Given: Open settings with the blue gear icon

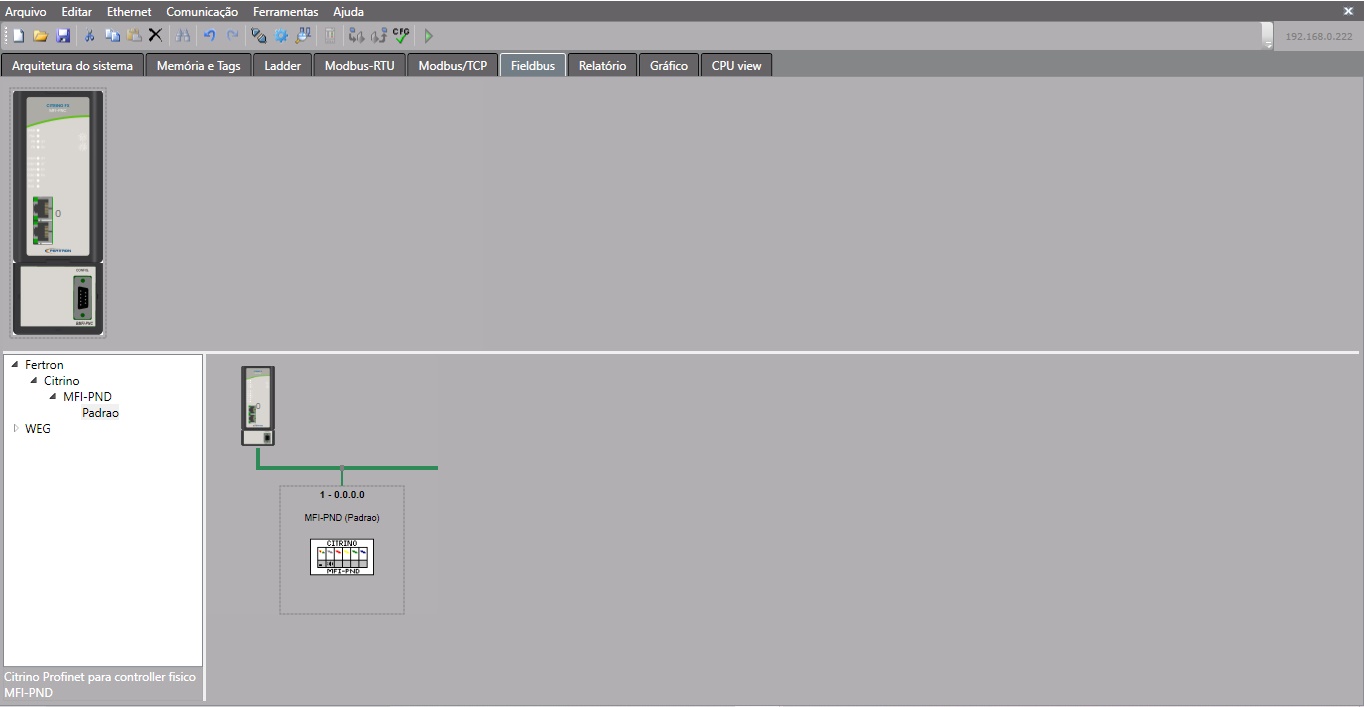Looking at the screenshot, I should click(281, 36).
